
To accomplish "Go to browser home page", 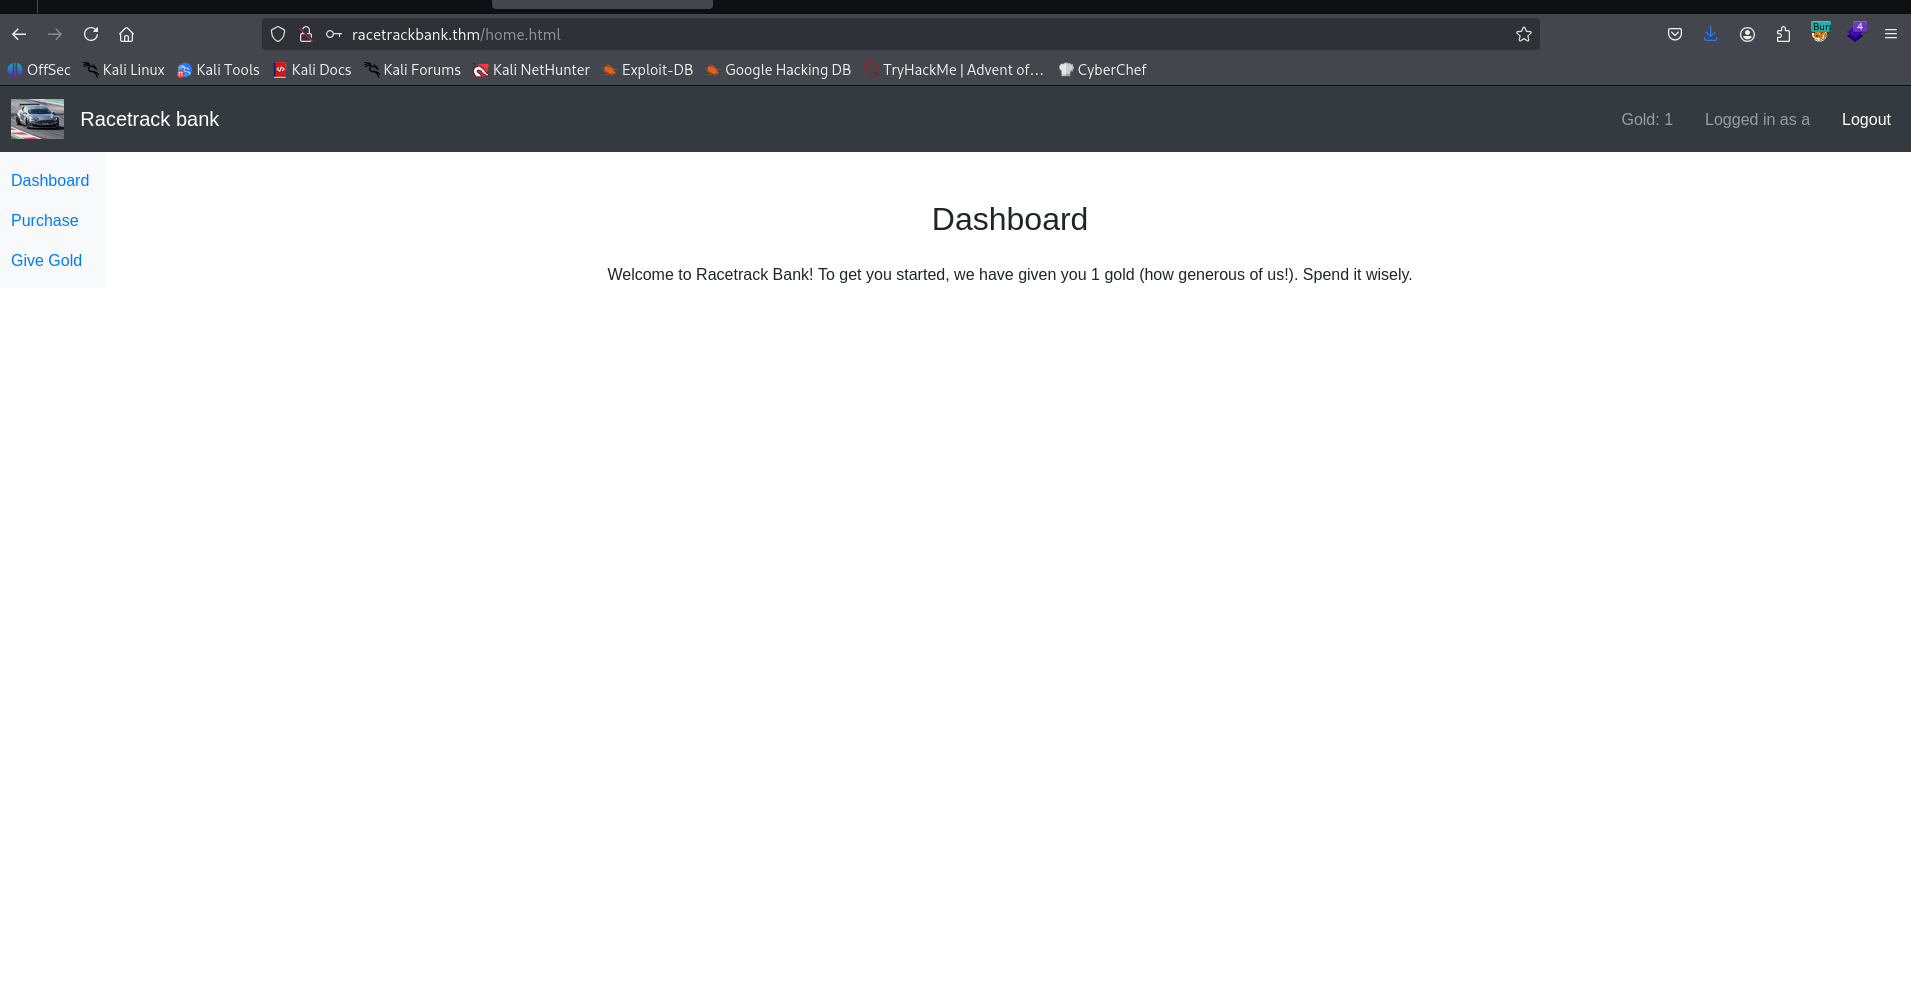I will point(127,34).
